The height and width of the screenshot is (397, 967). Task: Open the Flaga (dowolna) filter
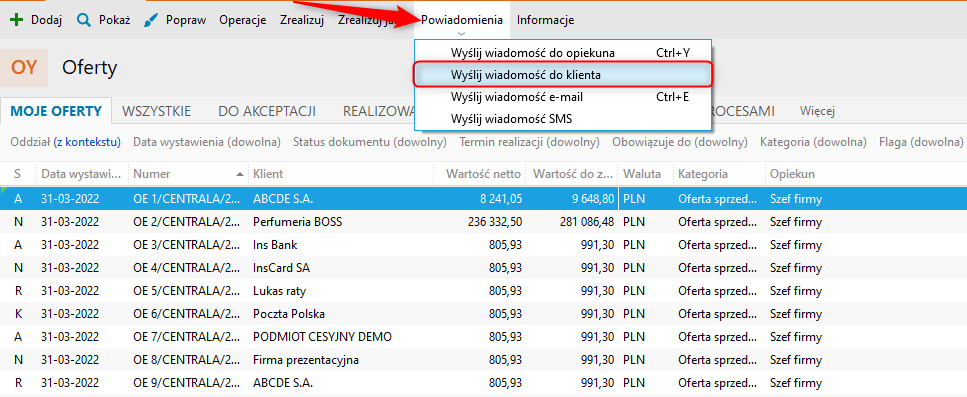point(921,142)
